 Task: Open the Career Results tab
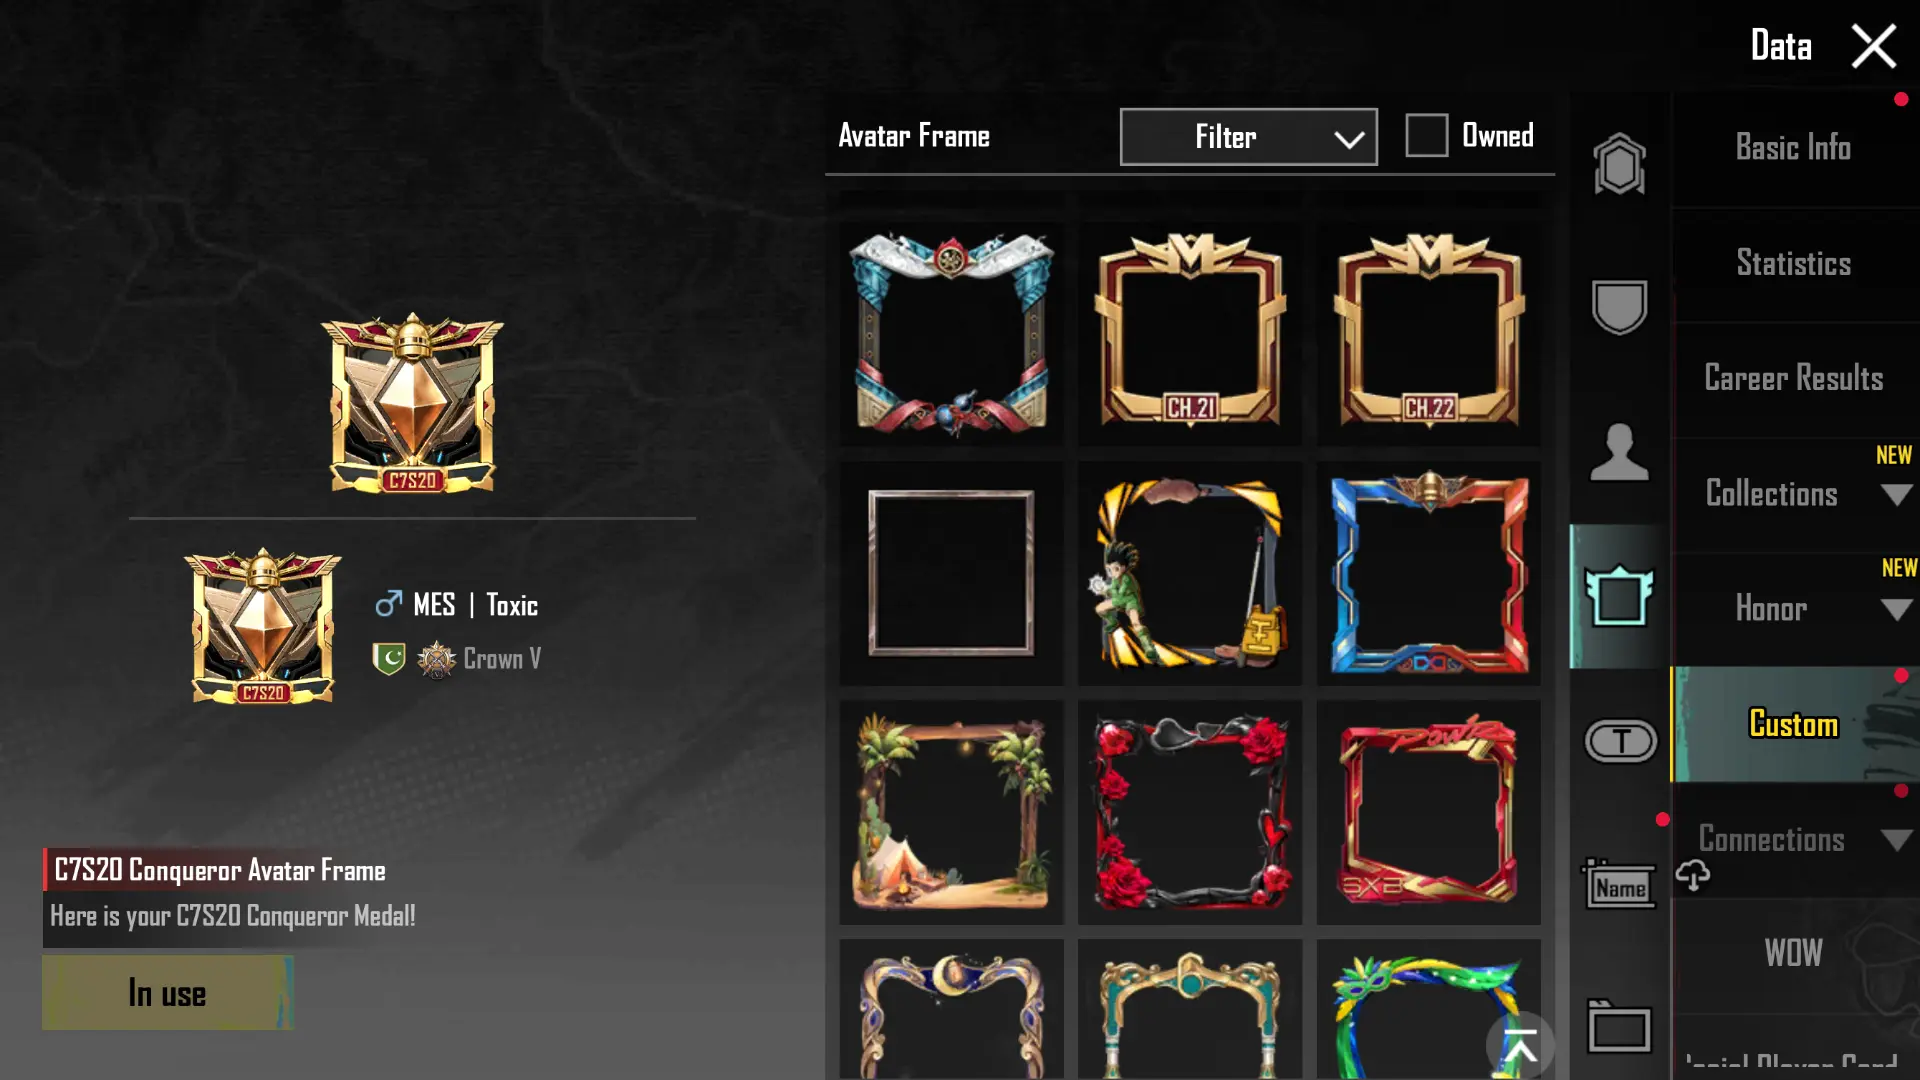pos(1794,379)
